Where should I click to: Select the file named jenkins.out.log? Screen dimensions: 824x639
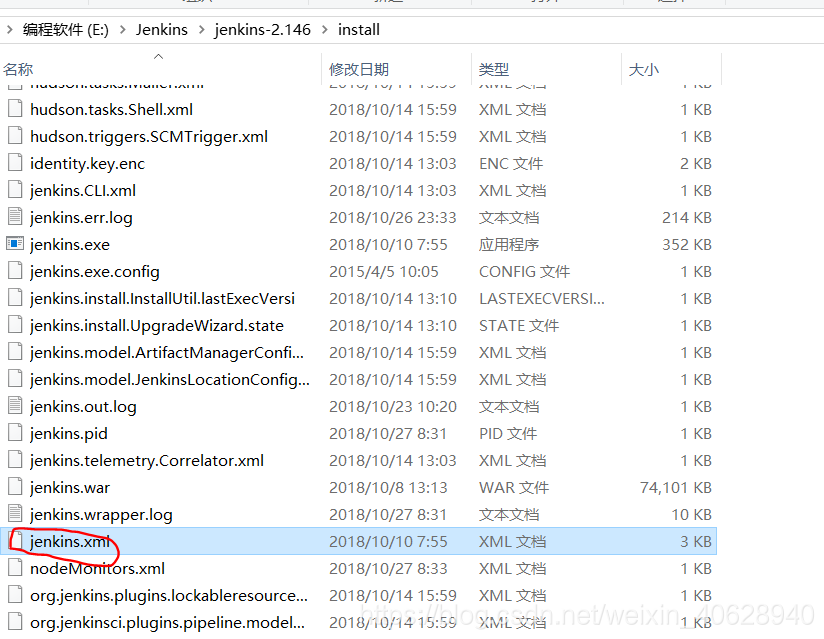pos(84,406)
